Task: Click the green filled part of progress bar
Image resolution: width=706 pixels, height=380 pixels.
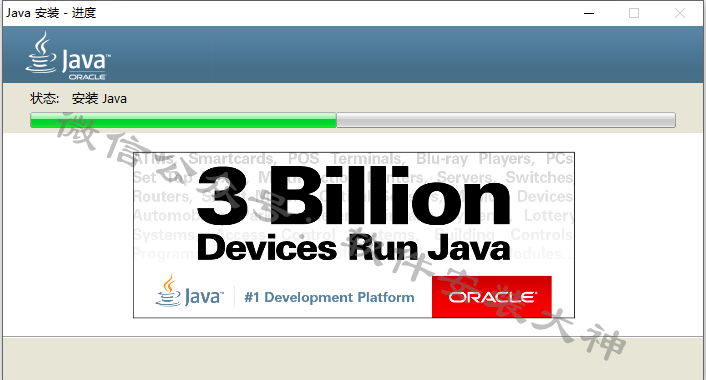Action: click(183, 120)
